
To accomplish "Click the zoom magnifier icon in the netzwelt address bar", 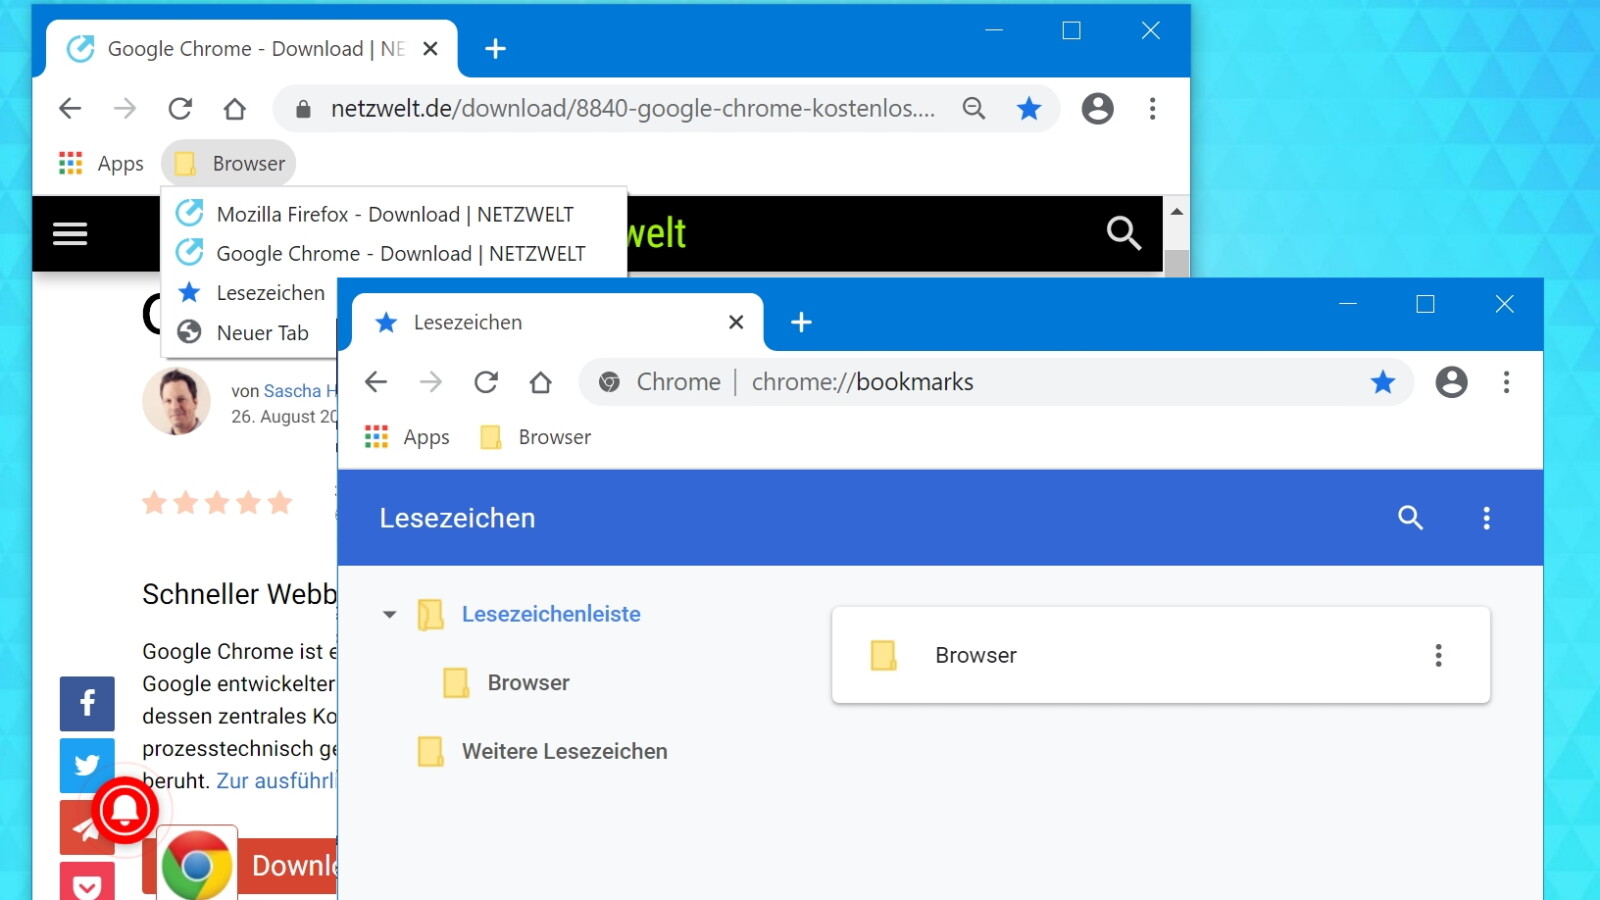I will (974, 108).
